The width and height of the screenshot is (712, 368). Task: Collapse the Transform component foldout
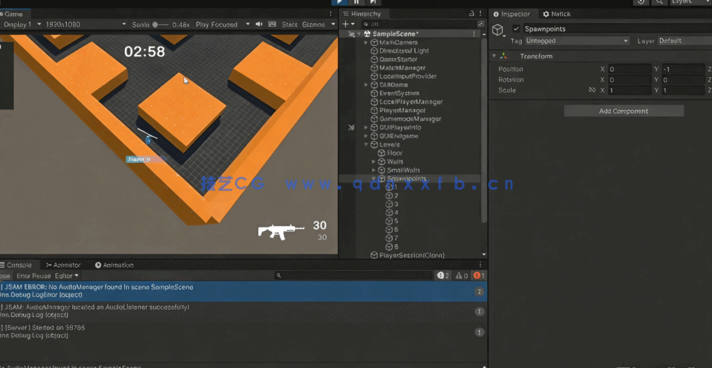494,56
